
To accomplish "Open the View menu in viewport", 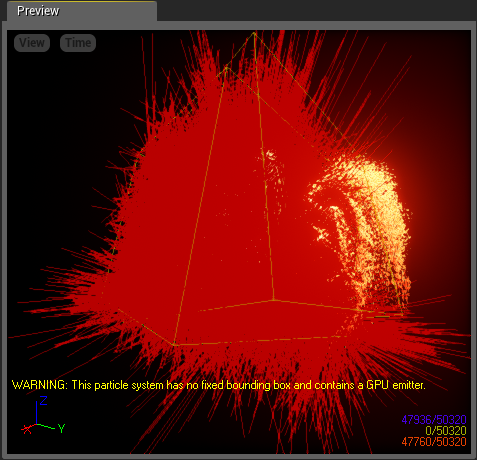I will point(32,43).
